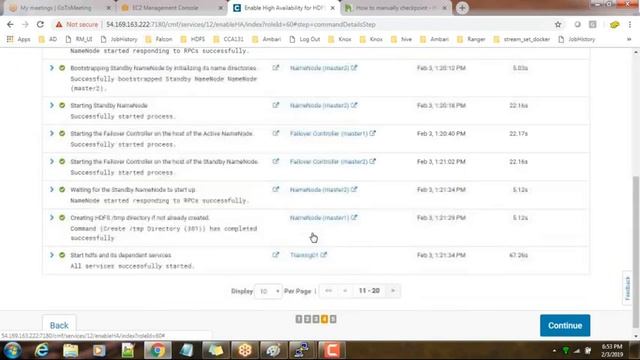Go to next page of results

(393, 291)
